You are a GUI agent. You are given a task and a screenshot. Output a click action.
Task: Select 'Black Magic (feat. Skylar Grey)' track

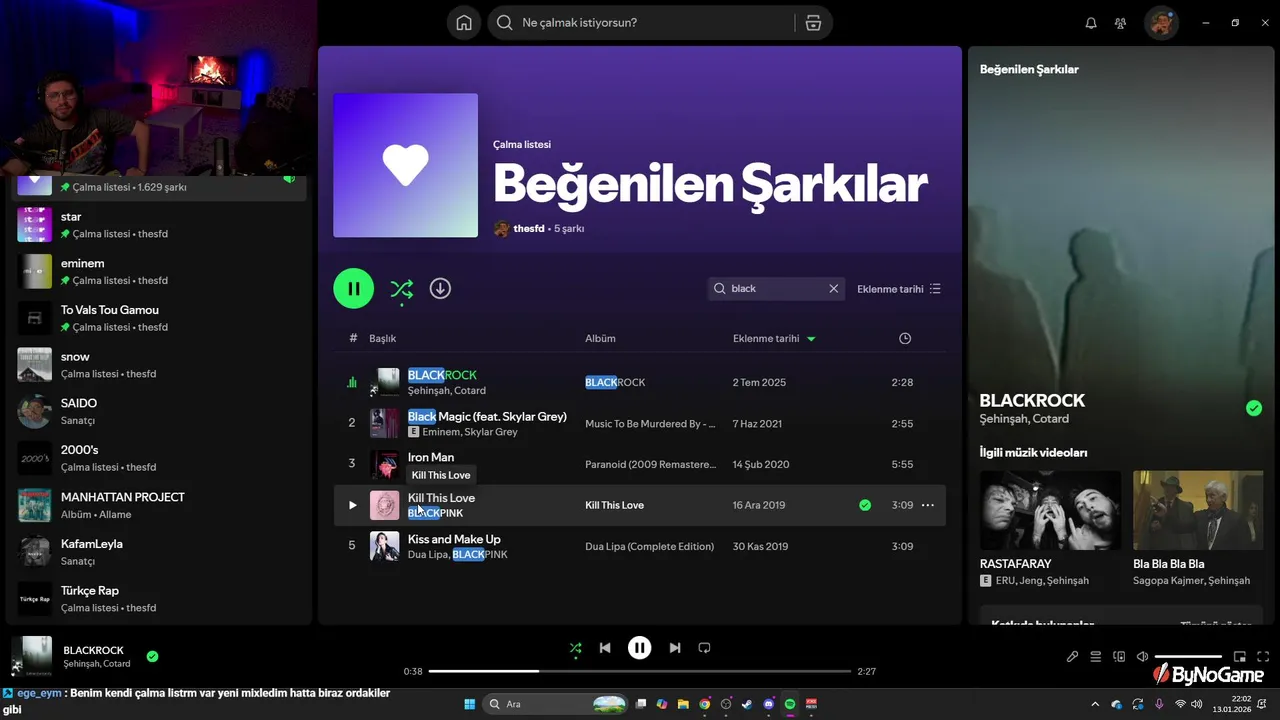coord(487,416)
